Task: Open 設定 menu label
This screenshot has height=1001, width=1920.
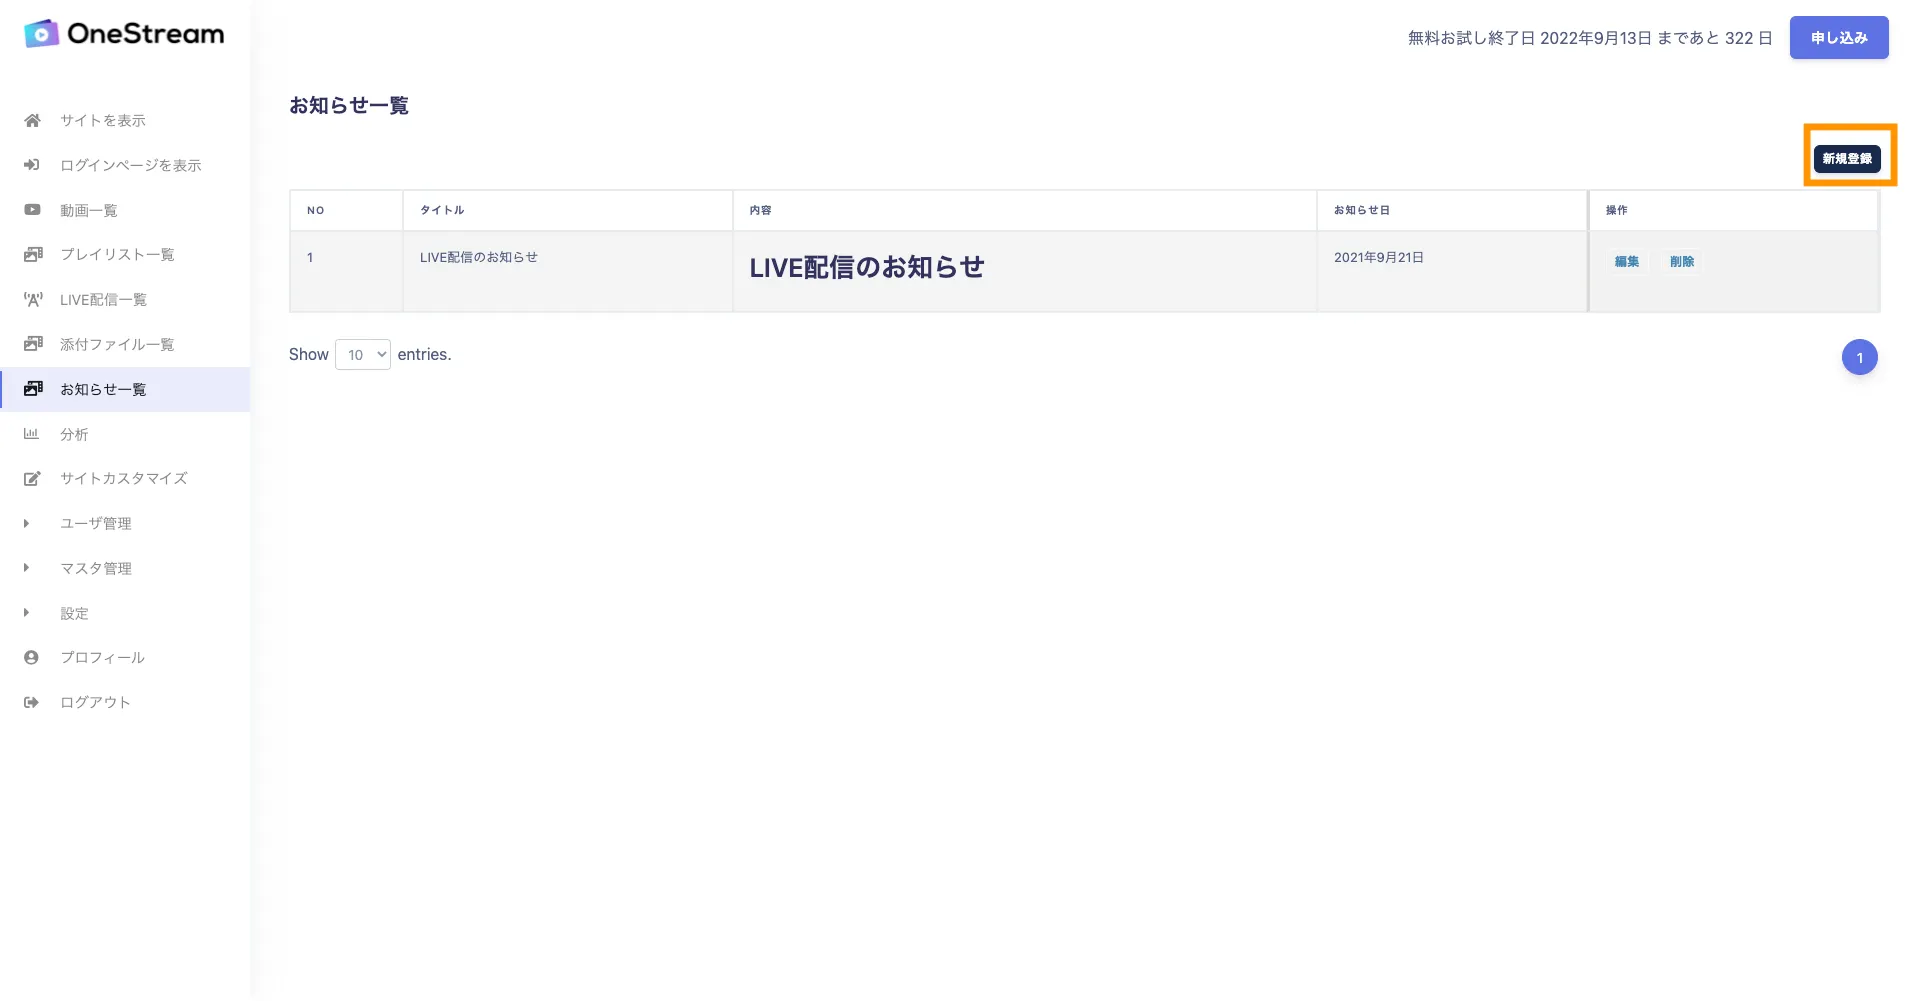Action: (74, 613)
